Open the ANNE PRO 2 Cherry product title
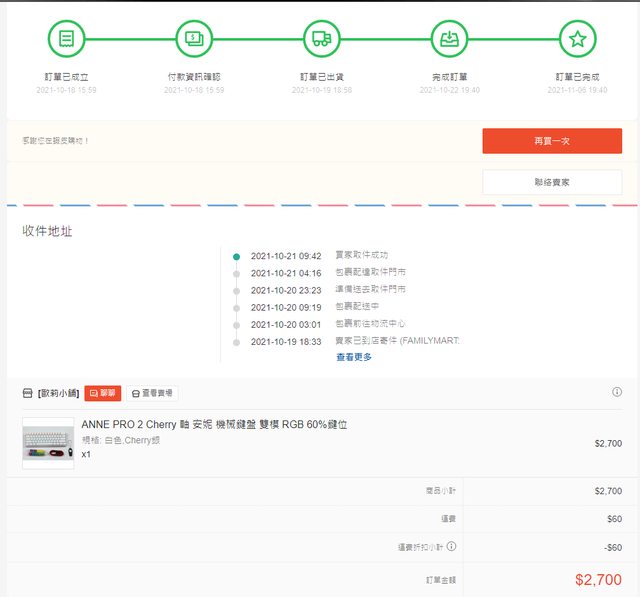Image resolution: width=640 pixels, height=597 pixels. click(x=214, y=425)
